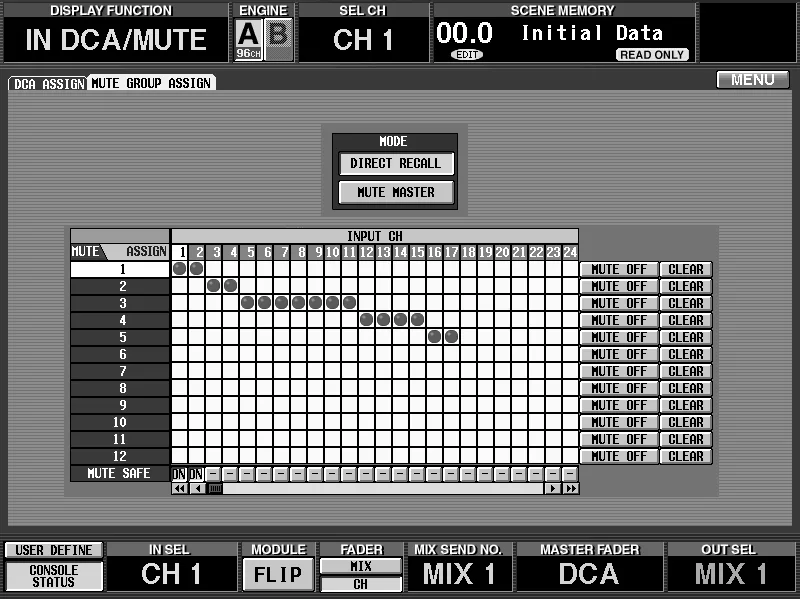Toggle the MODULE FLIP button
This screenshot has width=800, height=599.
click(x=278, y=575)
